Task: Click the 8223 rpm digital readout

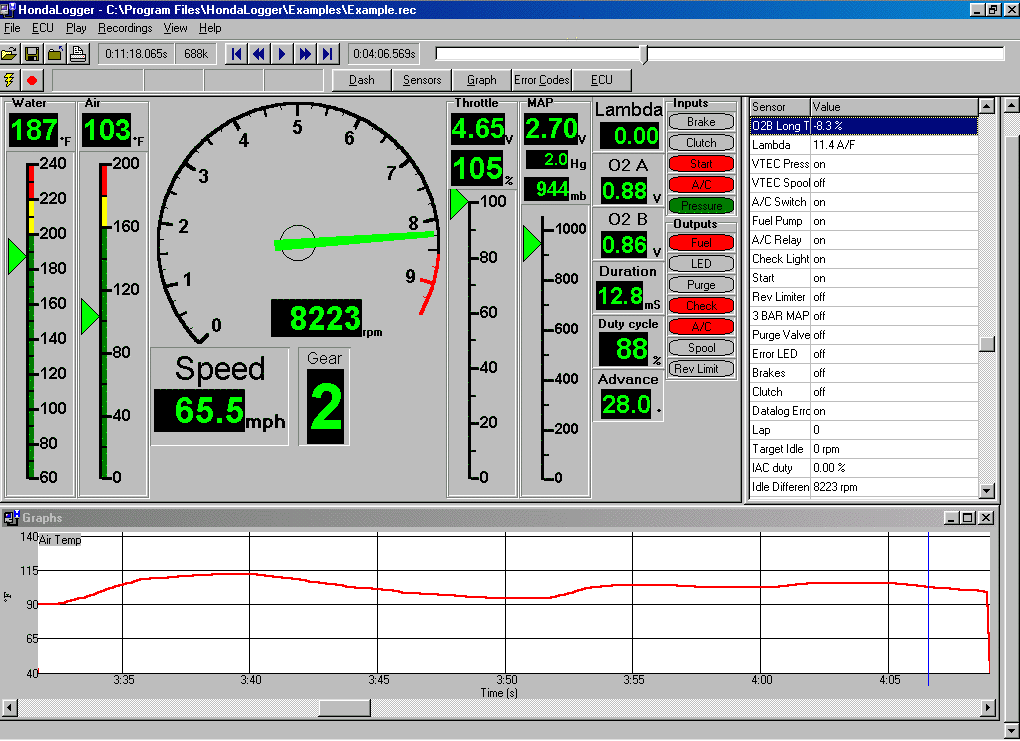Action: [x=317, y=318]
